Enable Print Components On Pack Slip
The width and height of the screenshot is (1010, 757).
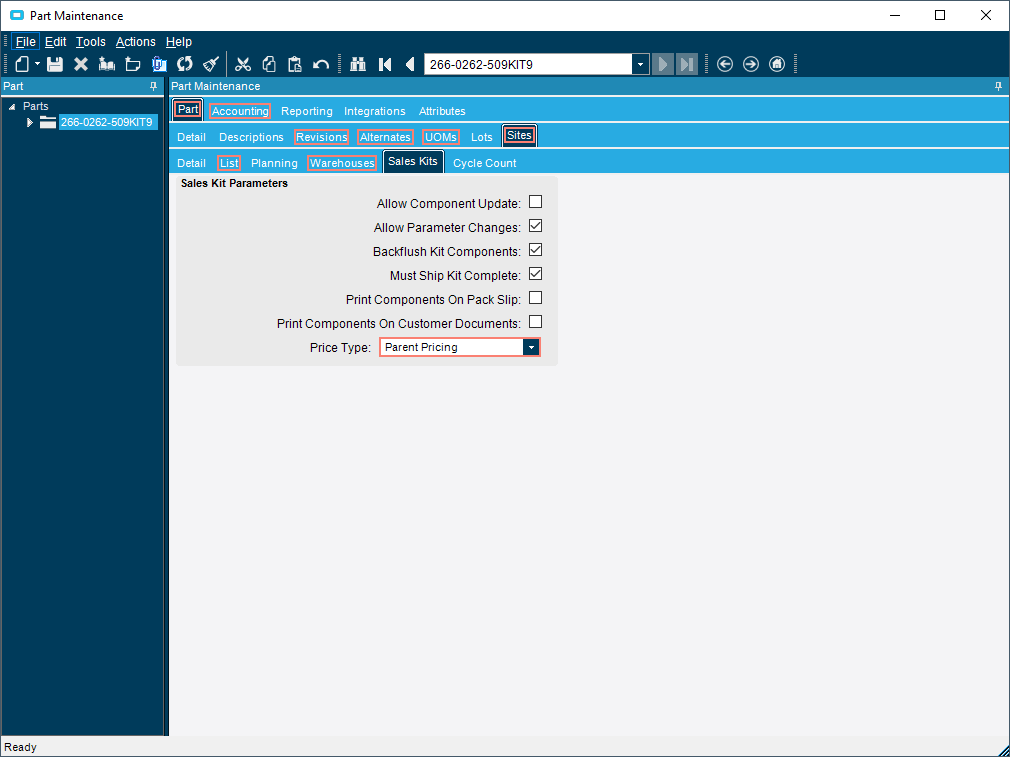pyautogui.click(x=535, y=298)
